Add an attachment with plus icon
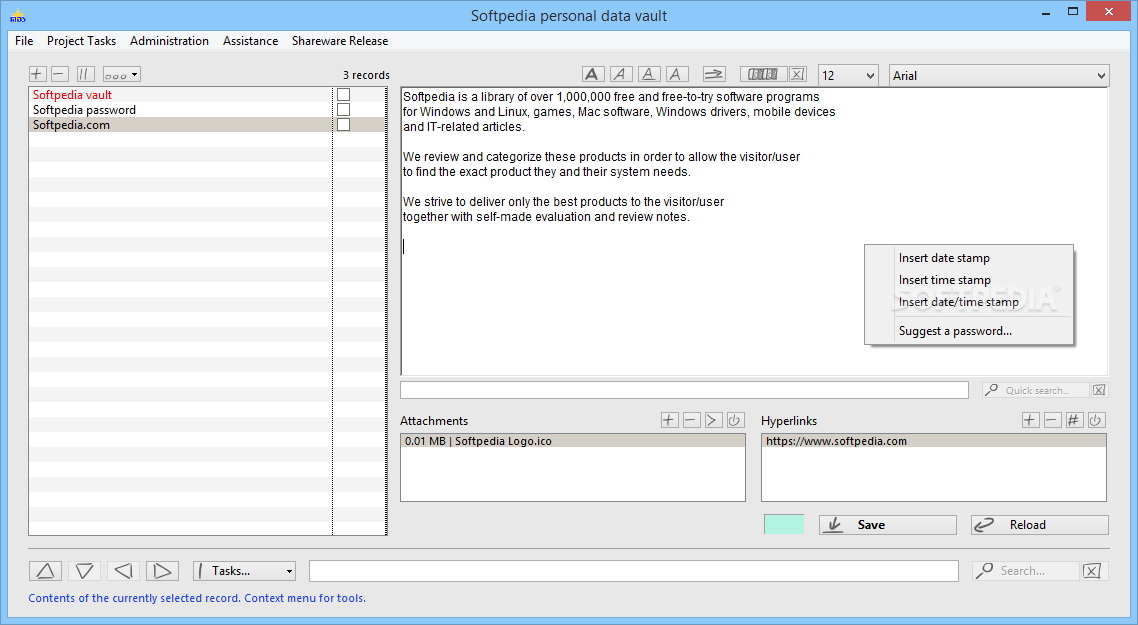Image resolution: width=1138 pixels, height=625 pixels. [x=669, y=420]
